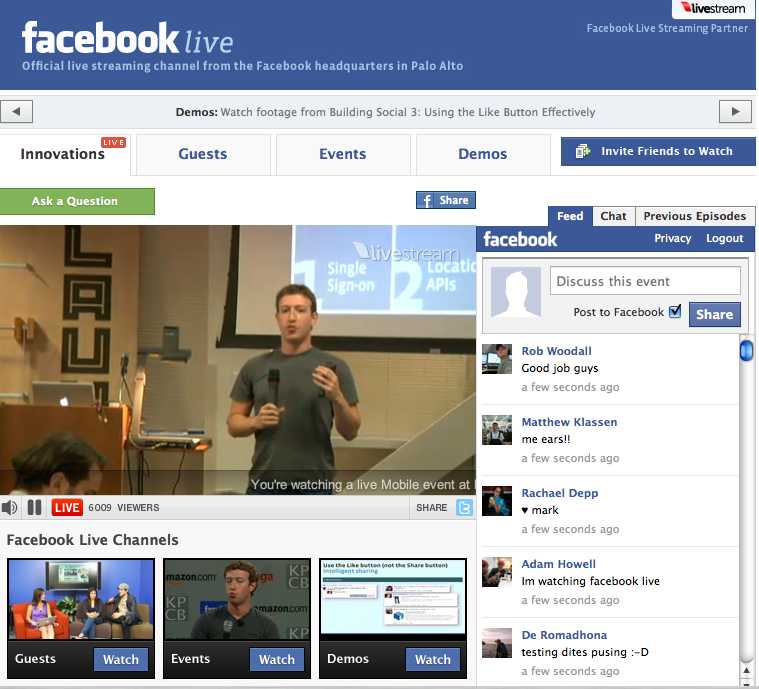
Task: Click the Logout link
Action: pyautogui.click(x=724, y=239)
